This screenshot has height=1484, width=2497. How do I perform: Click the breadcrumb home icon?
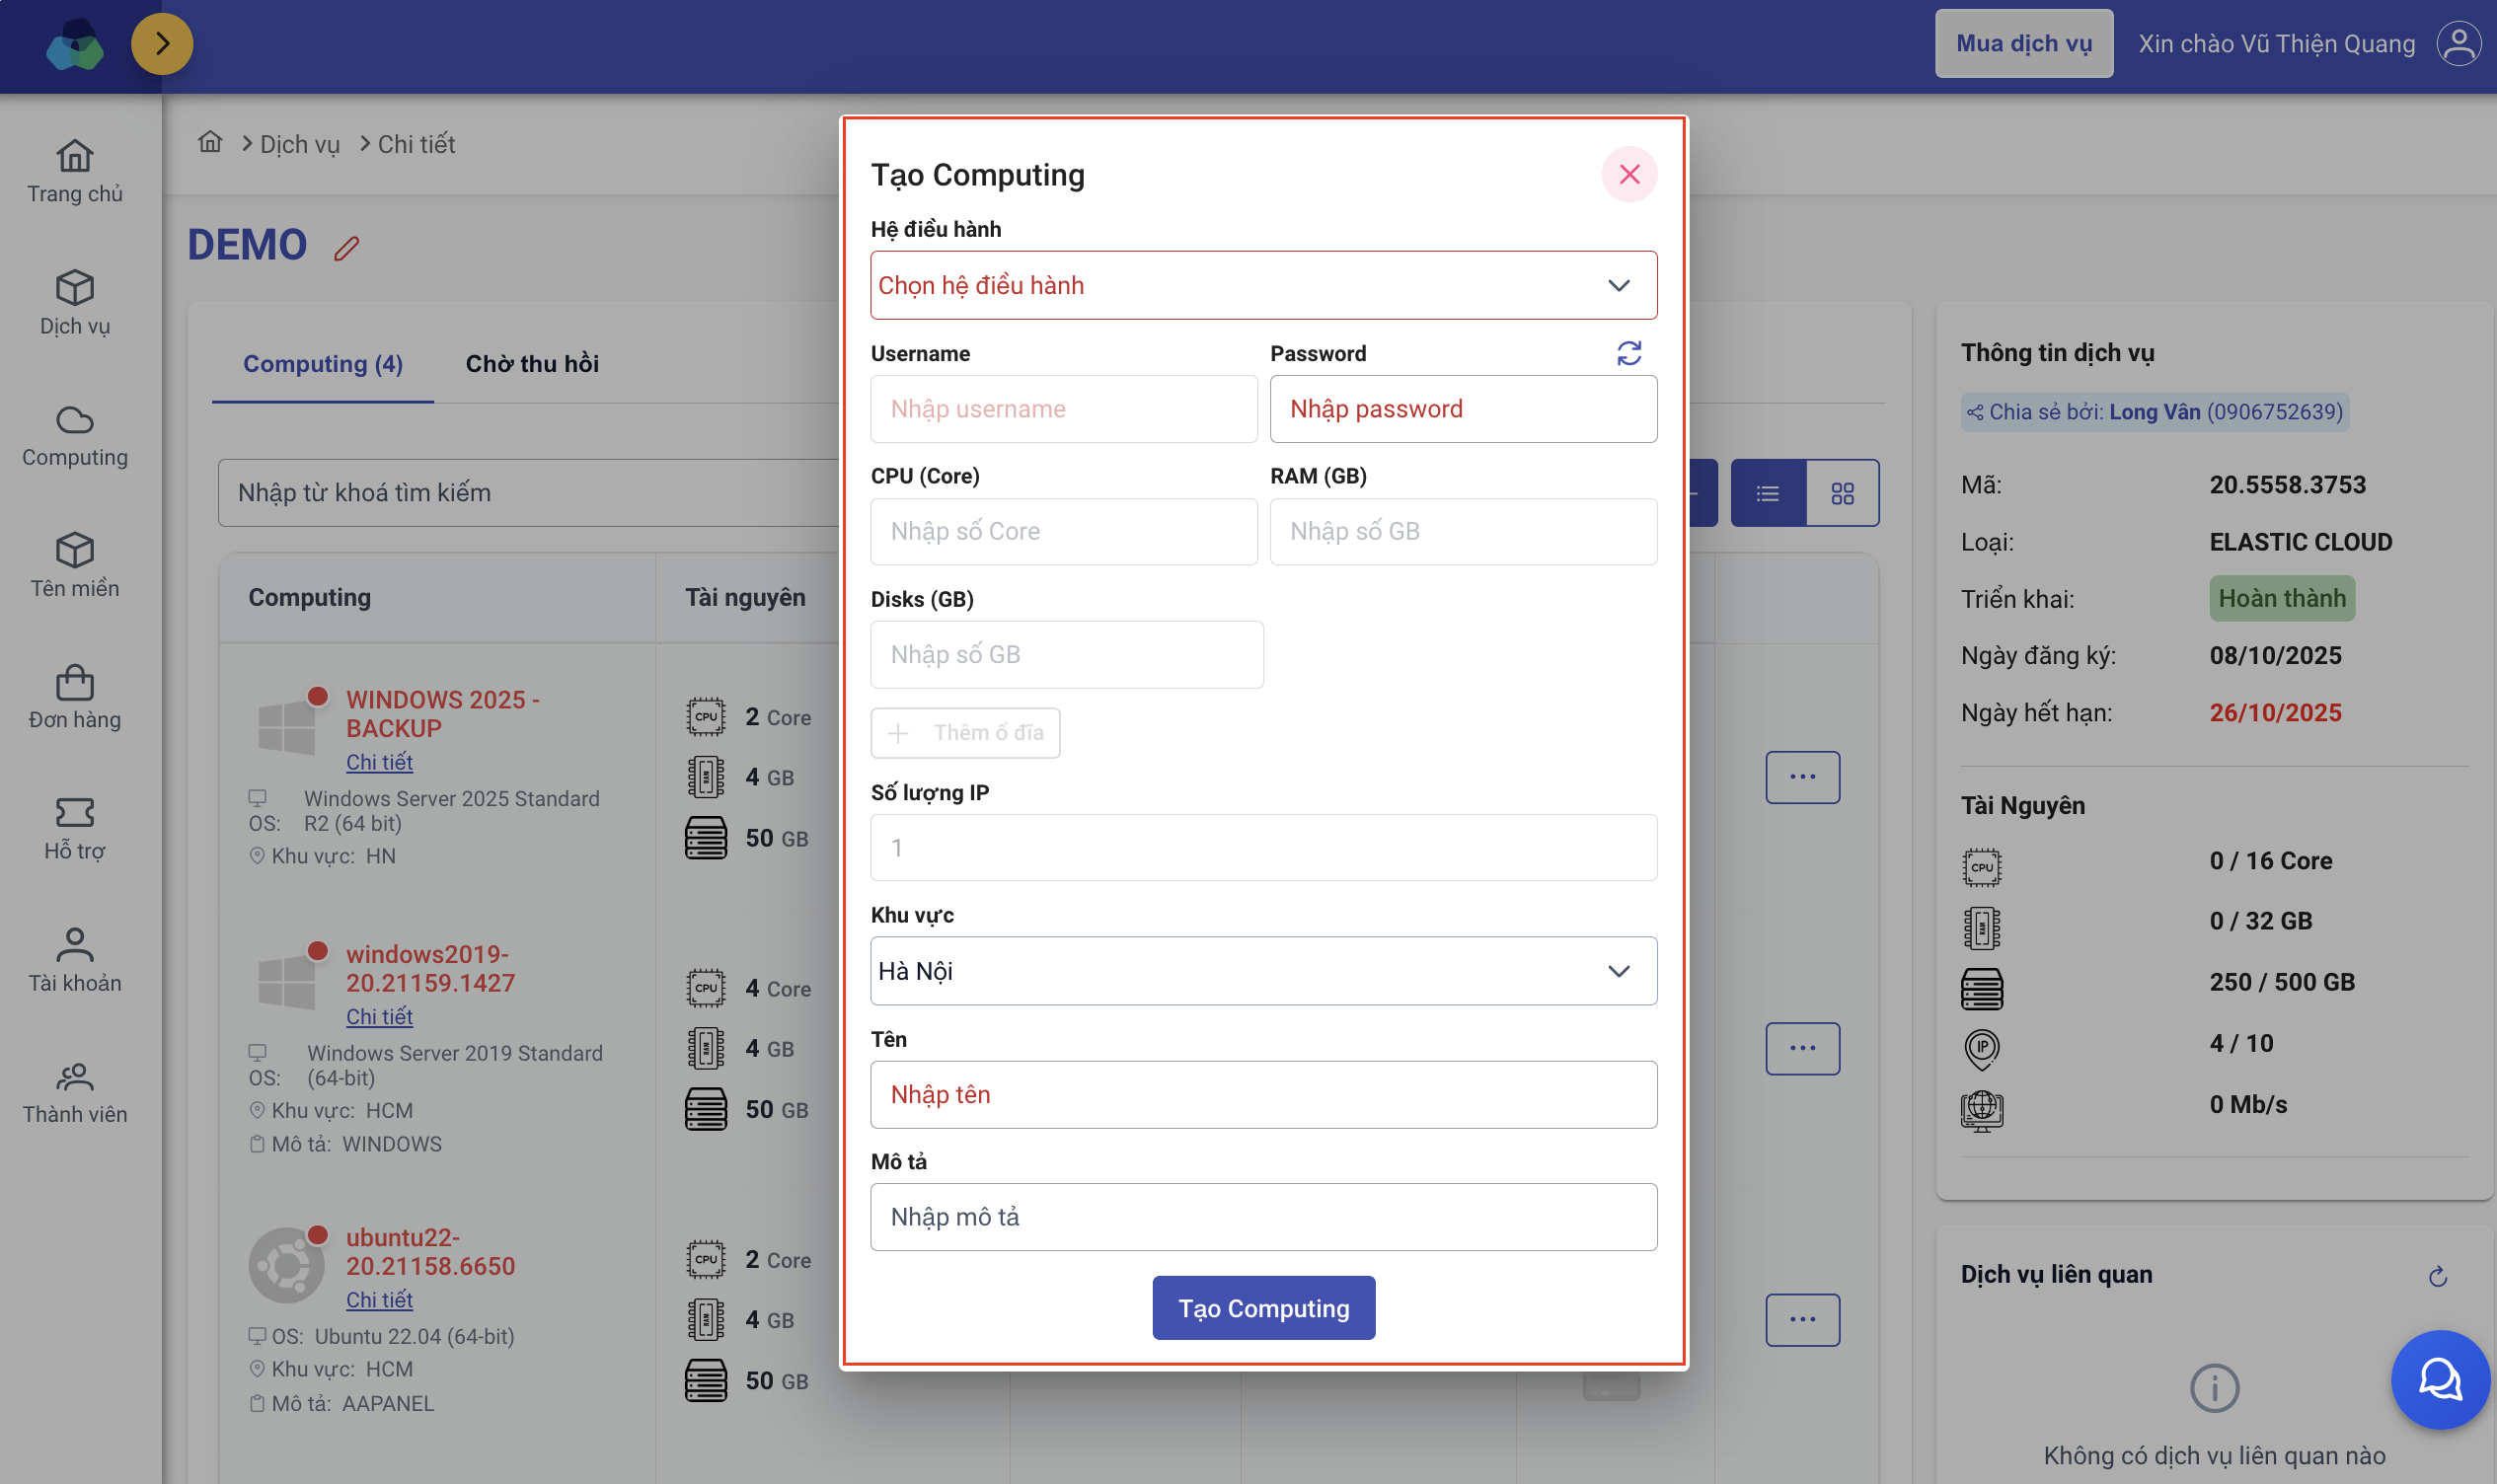coord(210,143)
